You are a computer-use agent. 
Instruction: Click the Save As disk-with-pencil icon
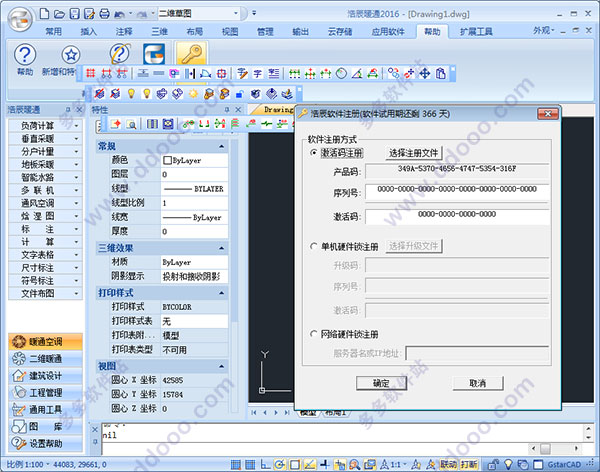pyautogui.click(x=89, y=14)
